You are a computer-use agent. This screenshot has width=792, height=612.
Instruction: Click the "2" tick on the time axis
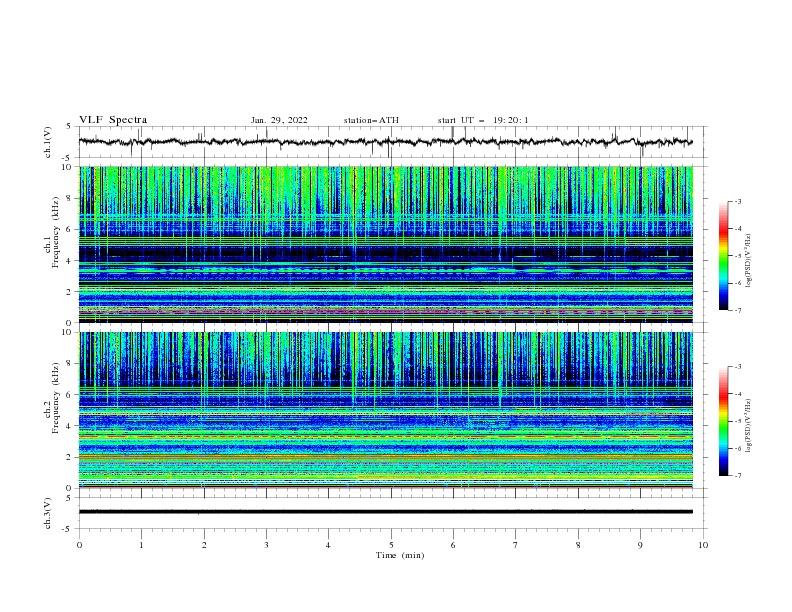204,545
